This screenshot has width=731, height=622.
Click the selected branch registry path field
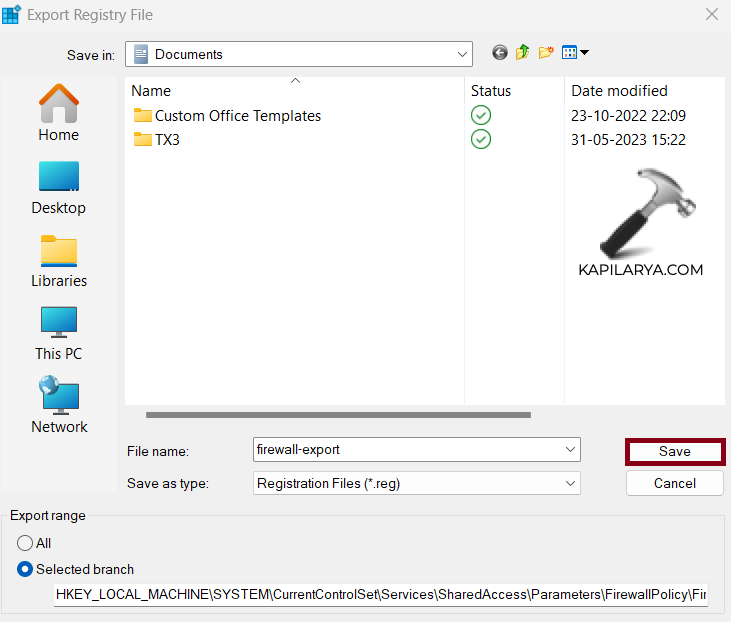pos(381,594)
